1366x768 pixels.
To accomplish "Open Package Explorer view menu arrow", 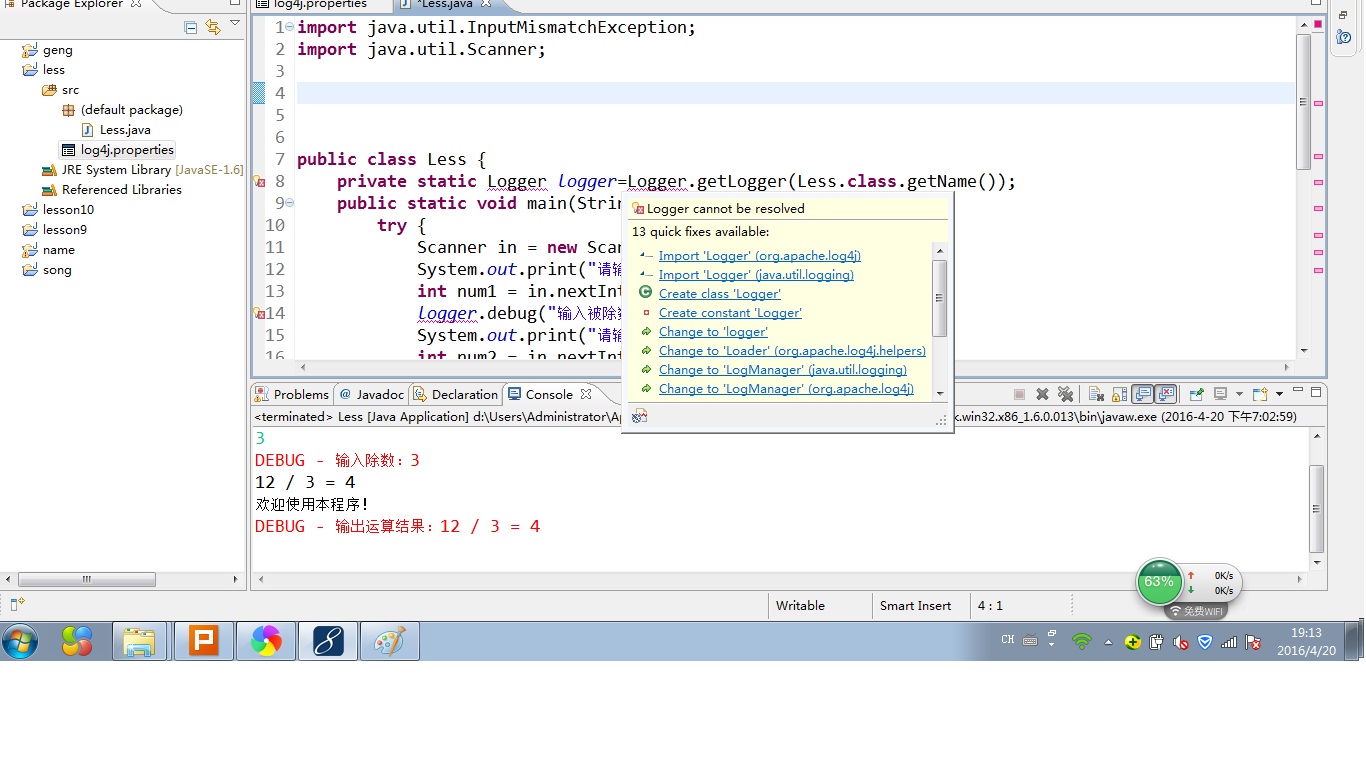I will click(x=235, y=23).
